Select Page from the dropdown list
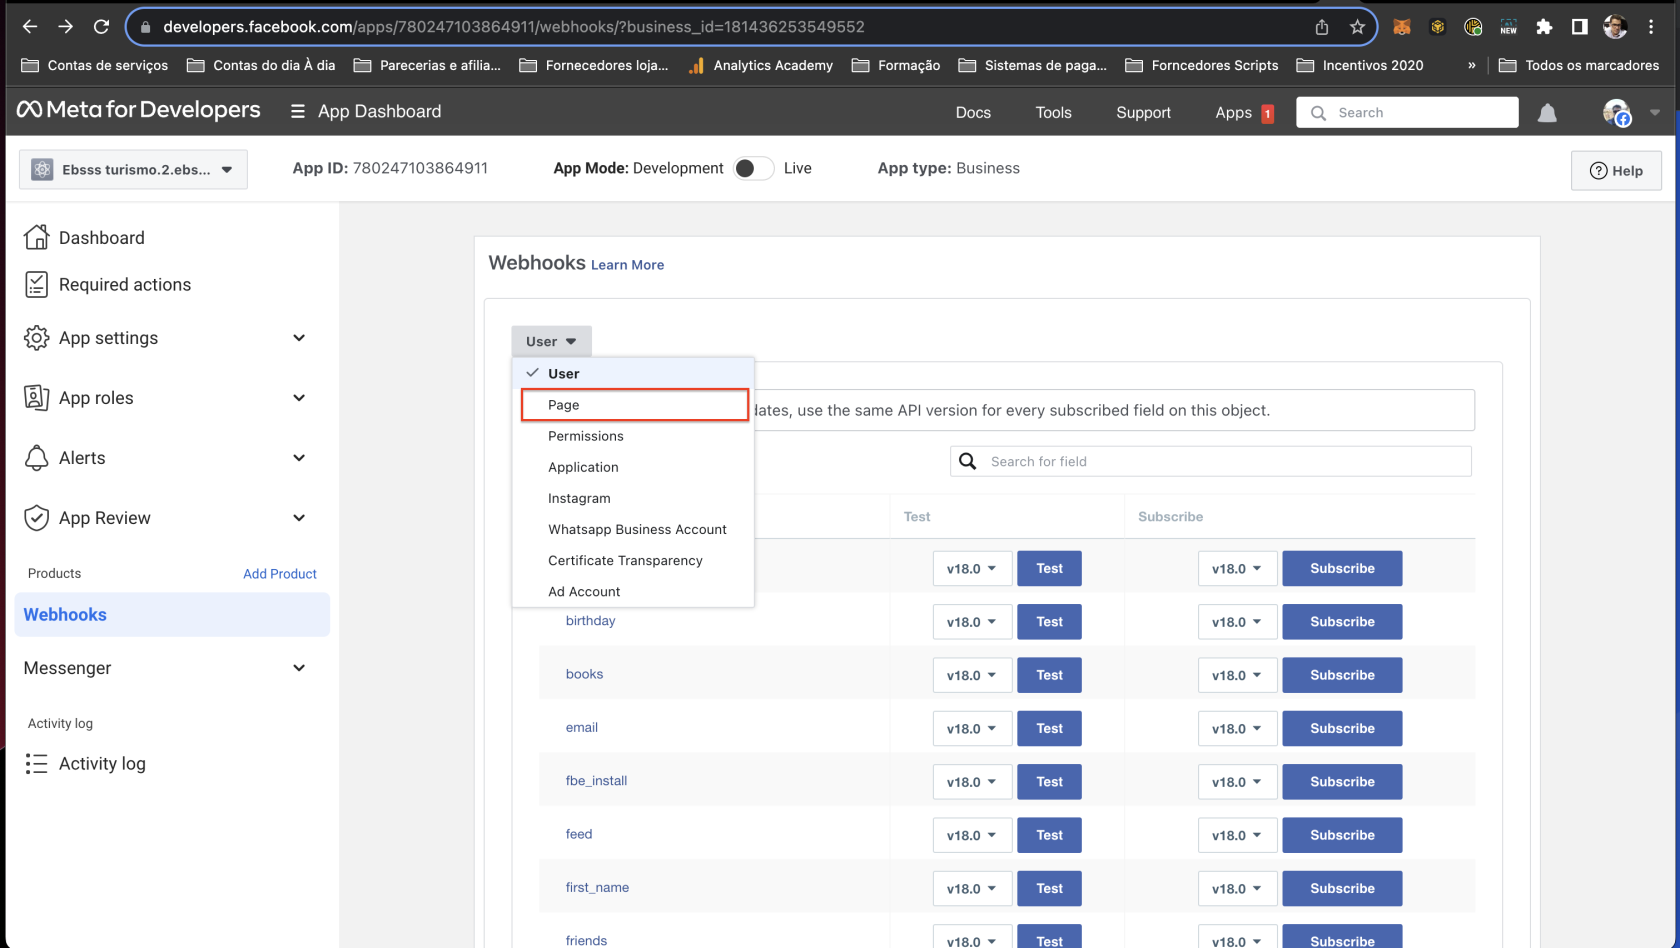Screen dimensions: 1680x948 (634, 405)
